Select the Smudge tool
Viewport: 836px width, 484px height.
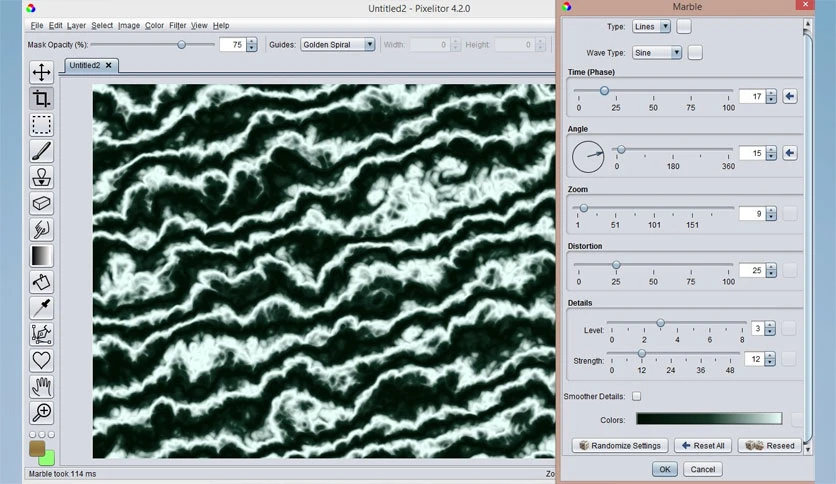pyautogui.click(x=41, y=229)
